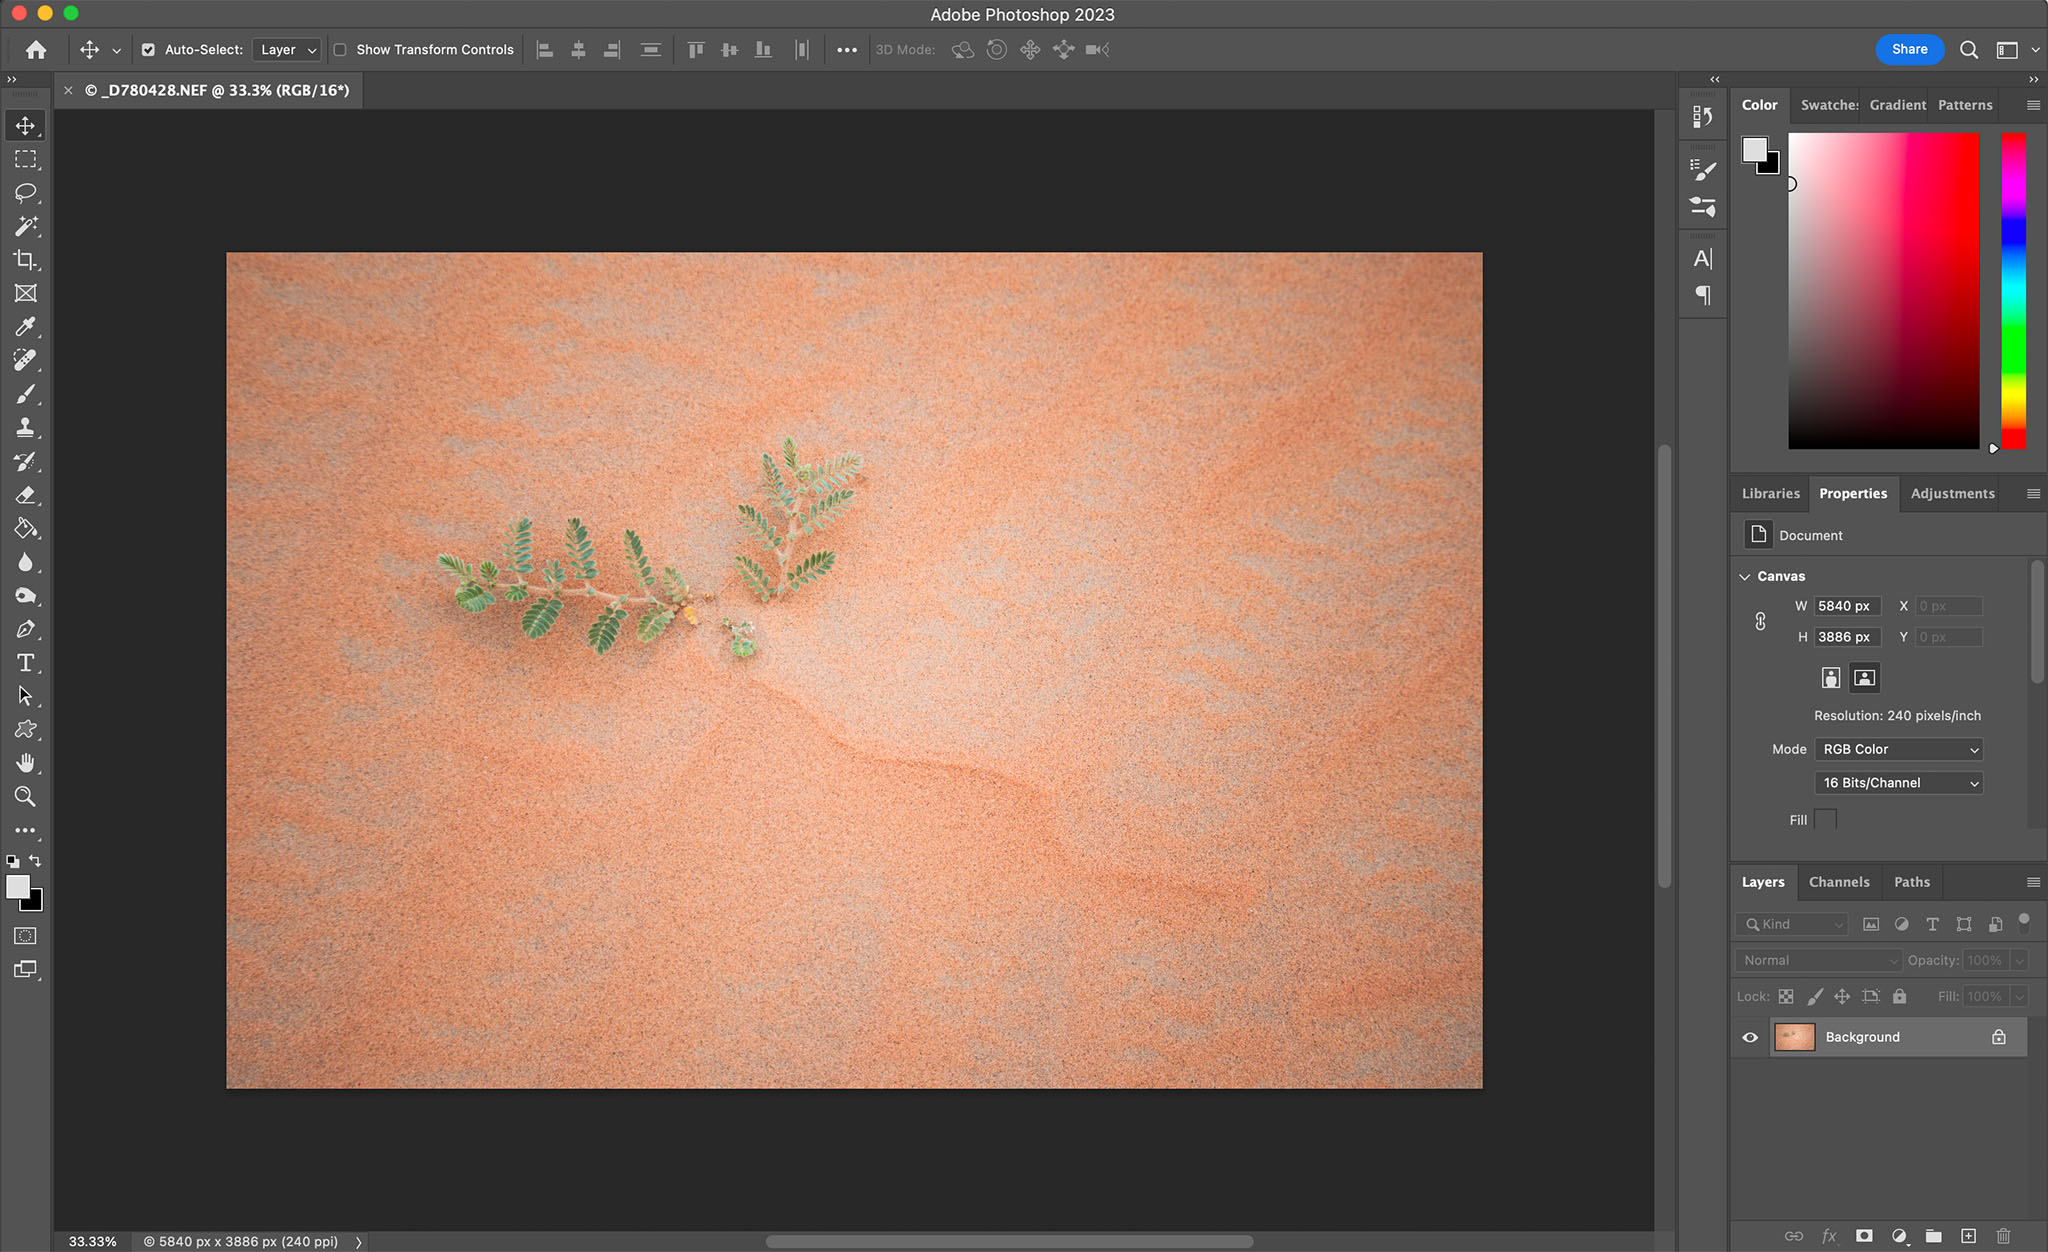
Task: Toggle Background layer visibility
Action: [x=1750, y=1036]
